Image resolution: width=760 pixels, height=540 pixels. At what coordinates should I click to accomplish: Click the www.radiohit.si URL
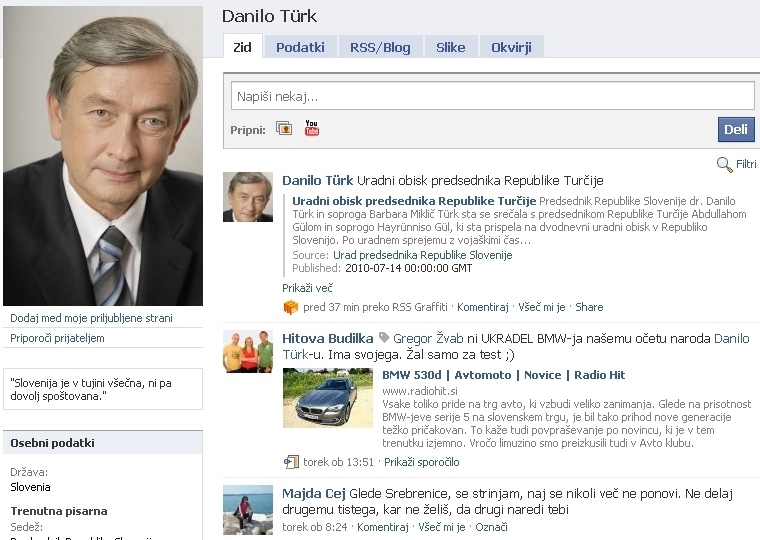tap(420, 391)
